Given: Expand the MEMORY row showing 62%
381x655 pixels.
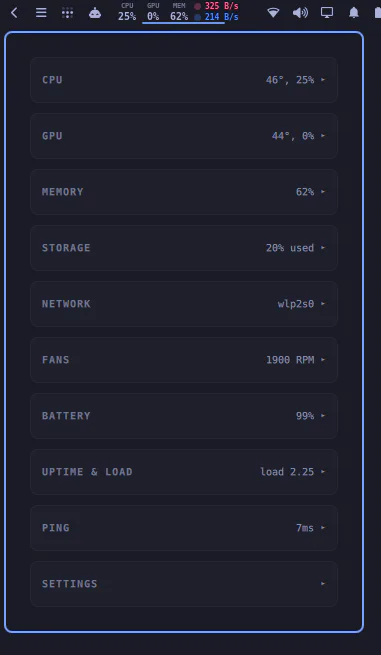Looking at the screenshot, I should tap(184, 192).
